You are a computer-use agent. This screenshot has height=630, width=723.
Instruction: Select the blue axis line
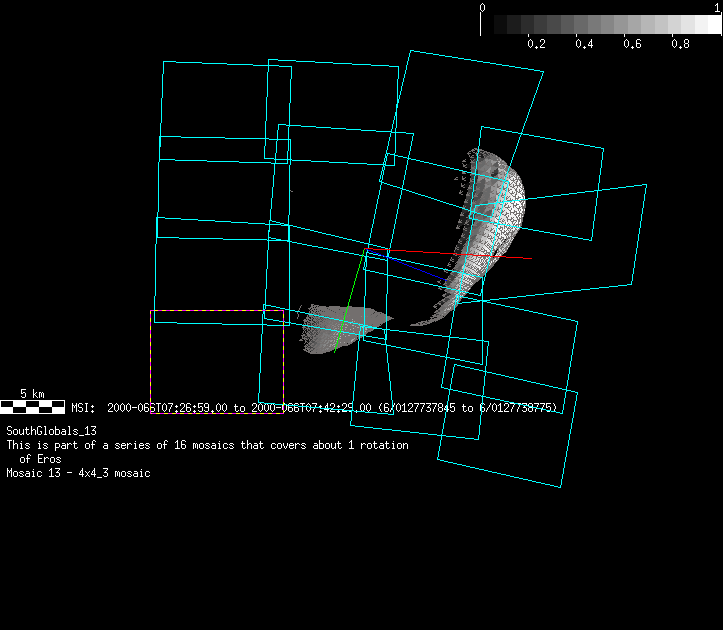tap(415, 268)
